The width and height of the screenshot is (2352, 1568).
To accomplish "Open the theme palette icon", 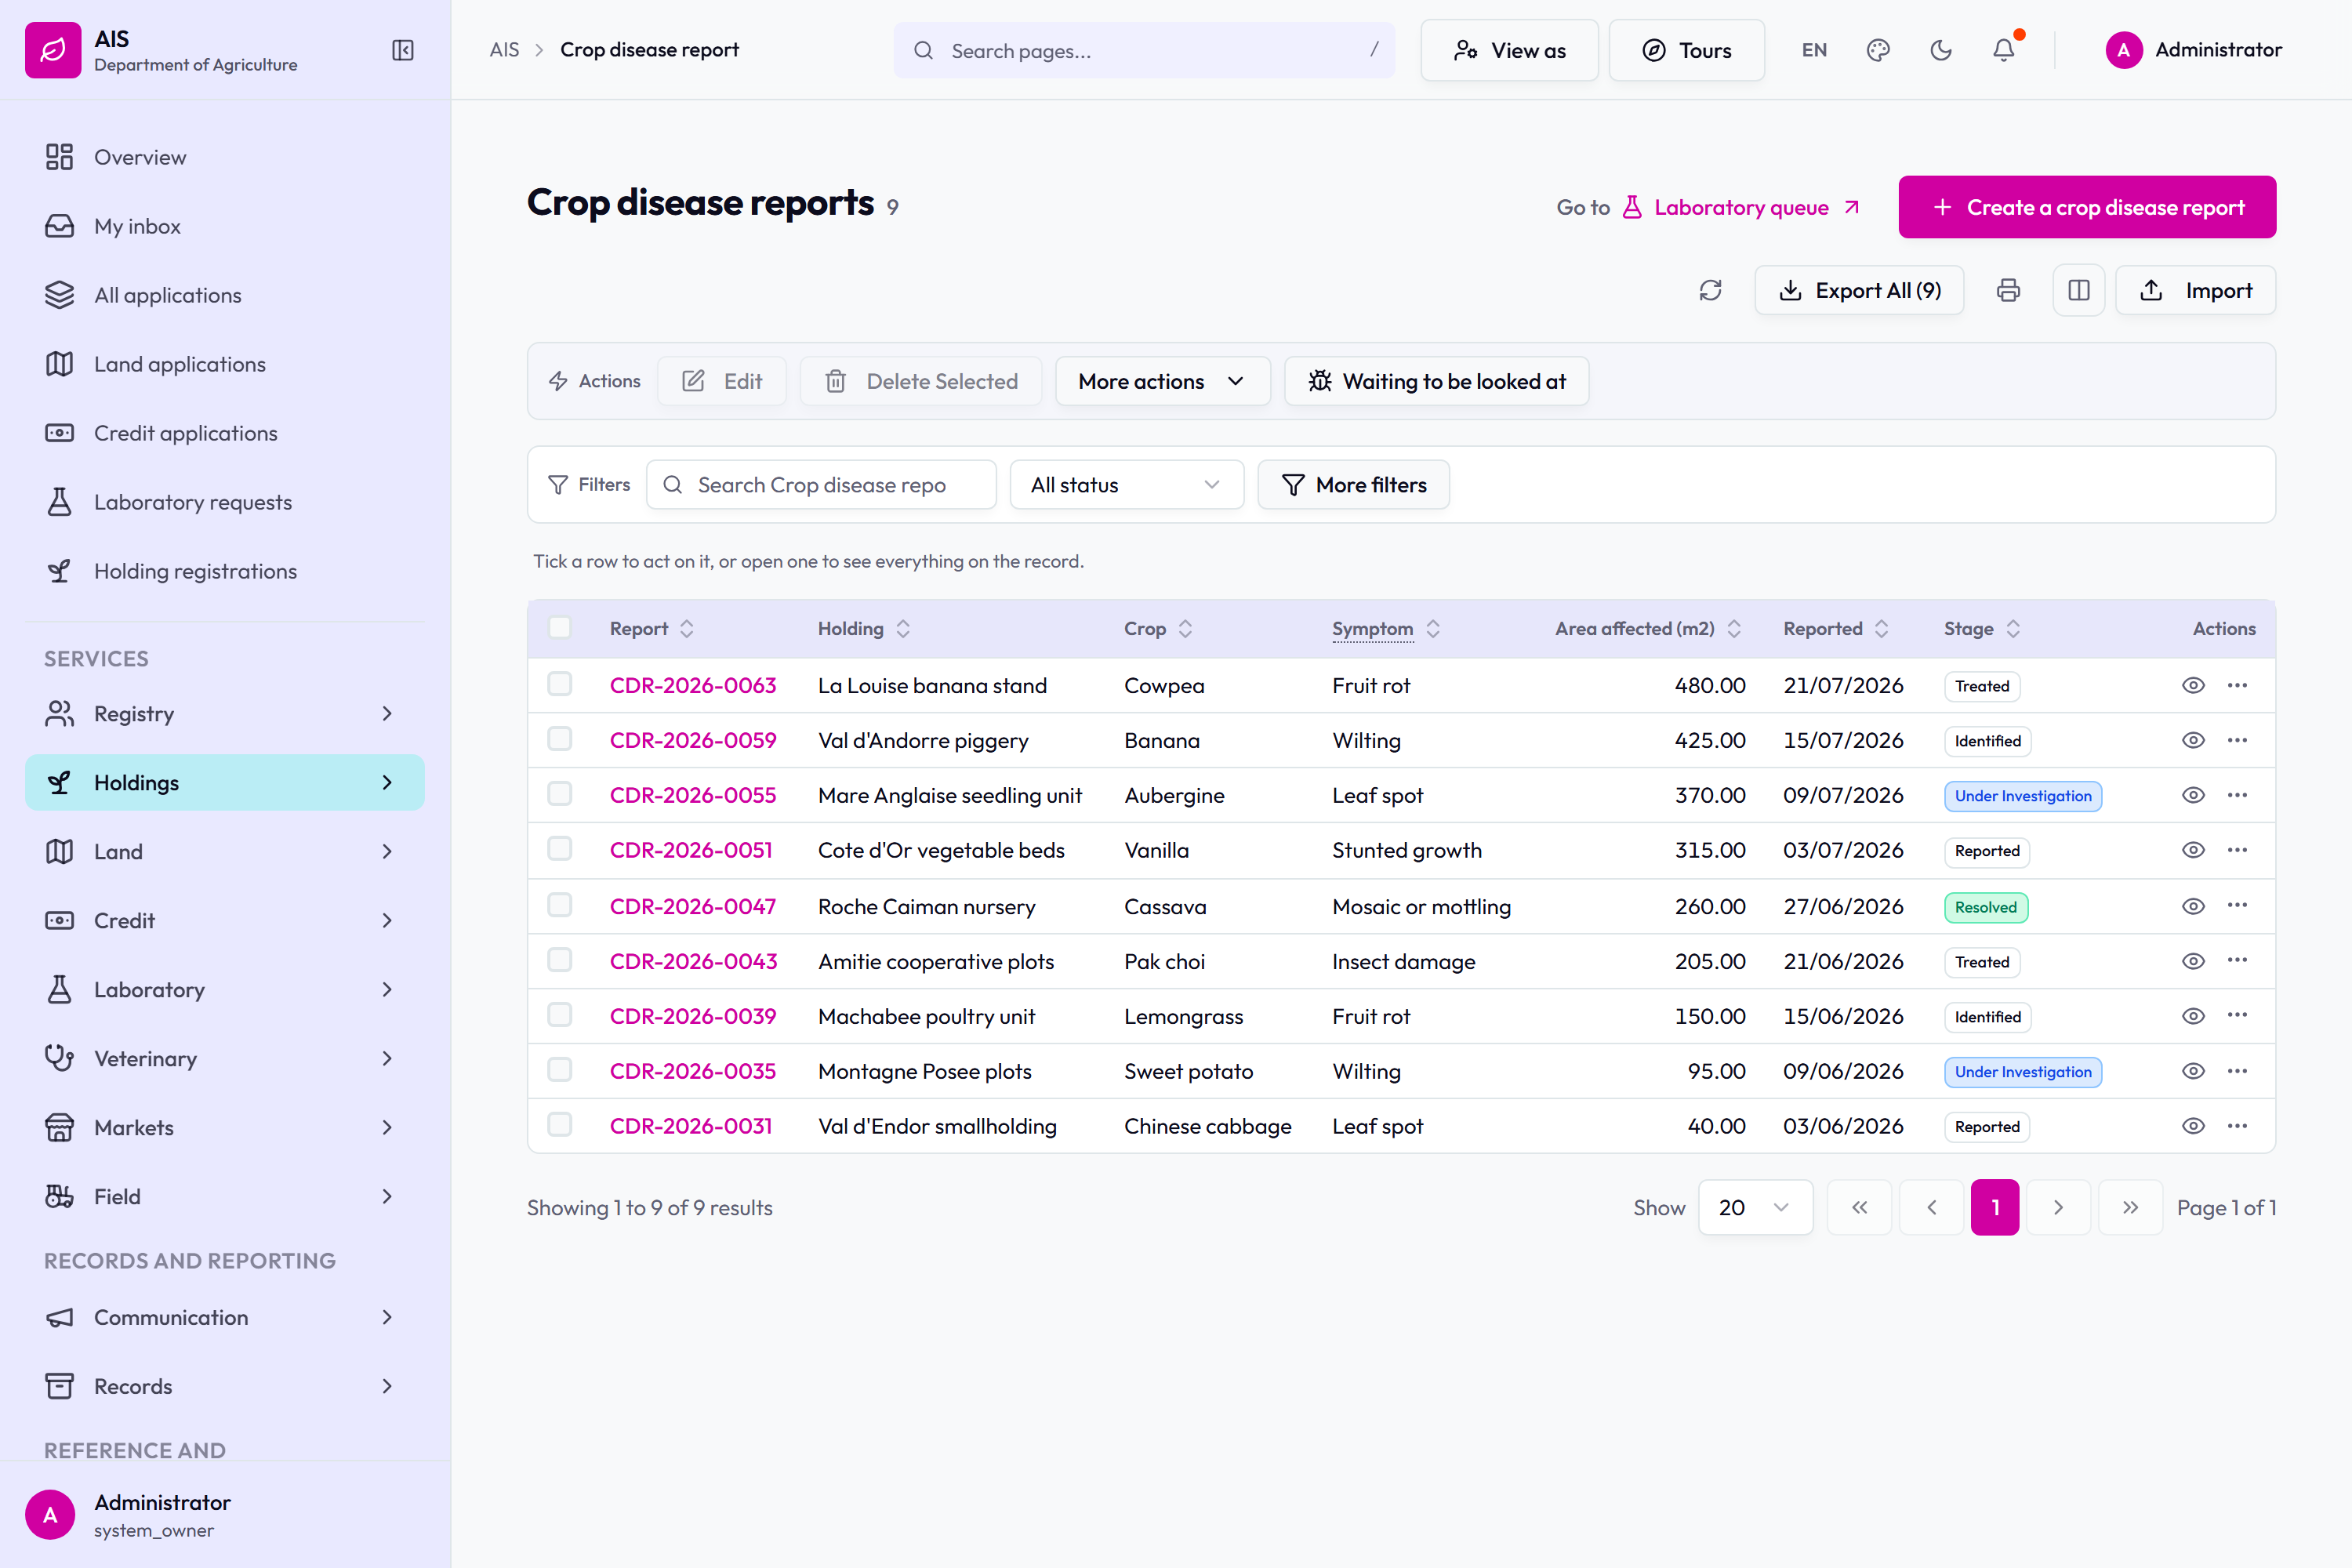I will pos(1878,50).
